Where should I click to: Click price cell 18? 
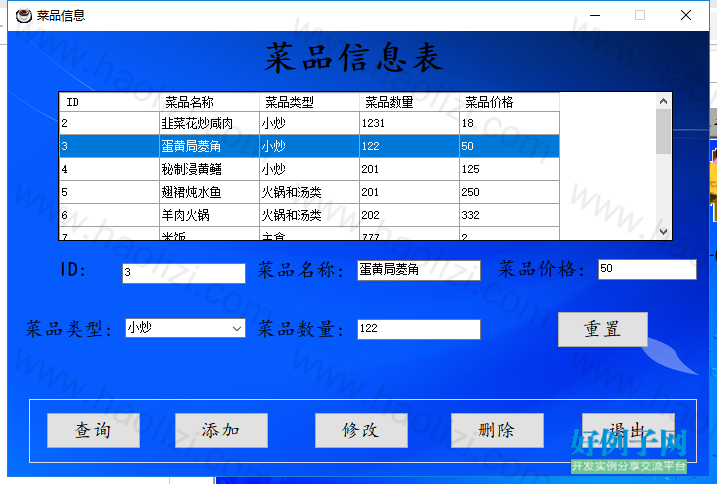coord(509,123)
